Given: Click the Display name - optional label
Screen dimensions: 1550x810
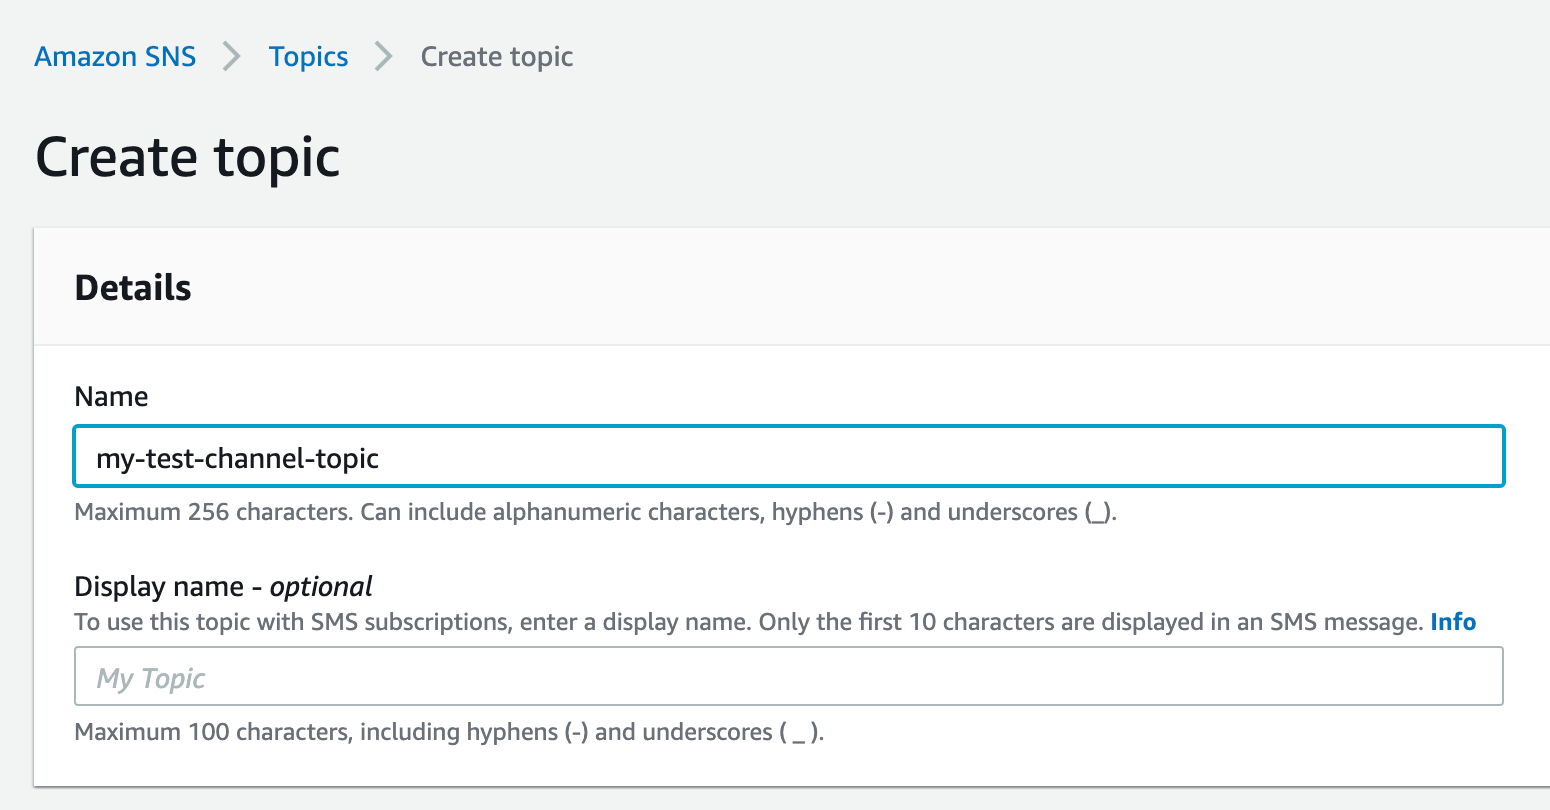Looking at the screenshot, I should 223,586.
